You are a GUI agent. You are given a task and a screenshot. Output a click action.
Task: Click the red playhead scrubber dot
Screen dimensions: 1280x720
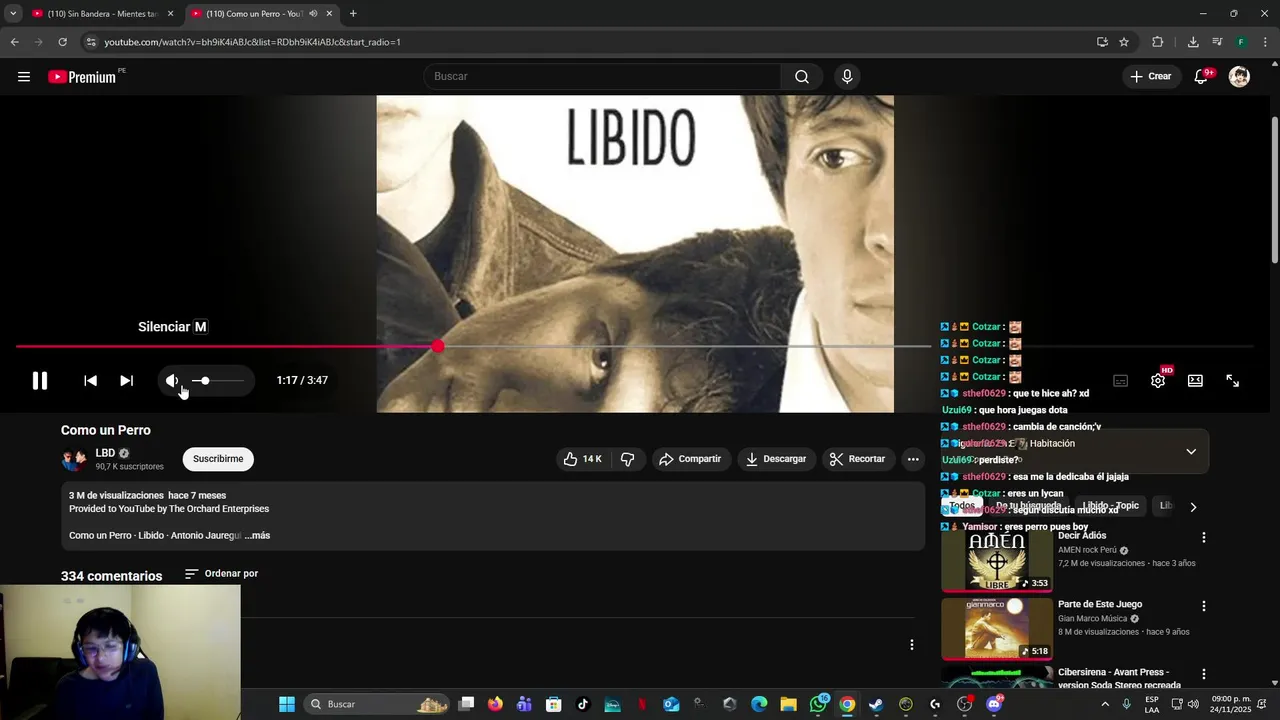(x=438, y=346)
